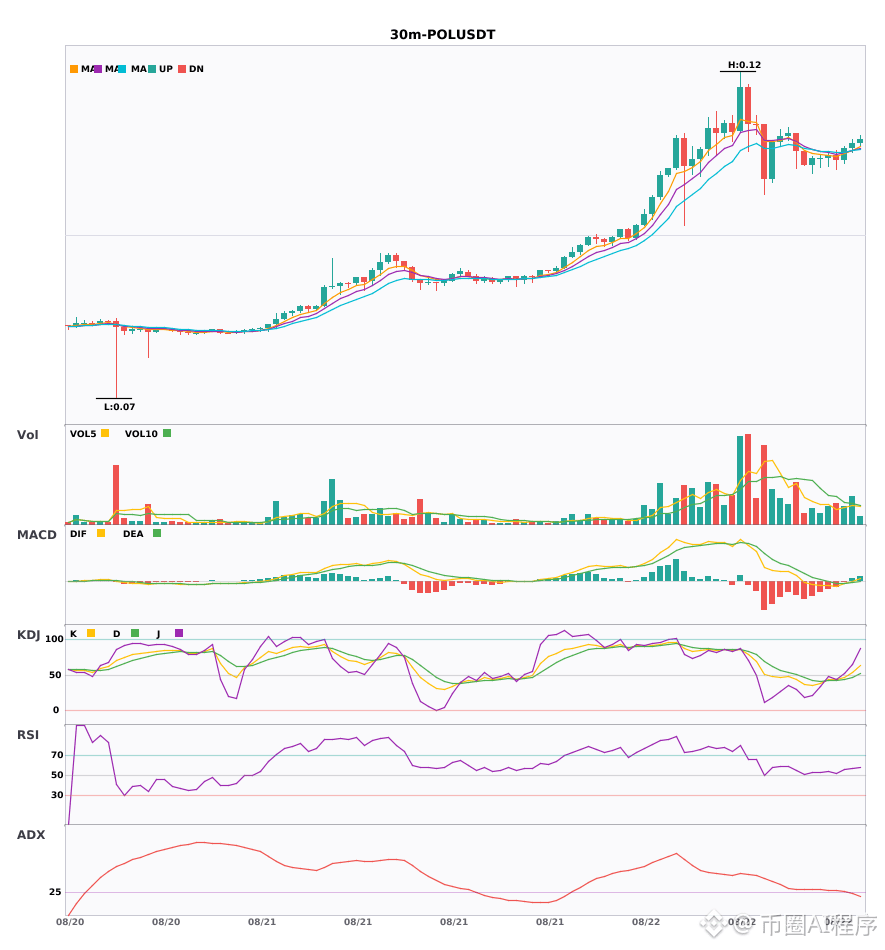Image resolution: width=885 pixels, height=950 pixels.
Task: Click the chart title 30m-POLUSDT
Action: point(442,35)
